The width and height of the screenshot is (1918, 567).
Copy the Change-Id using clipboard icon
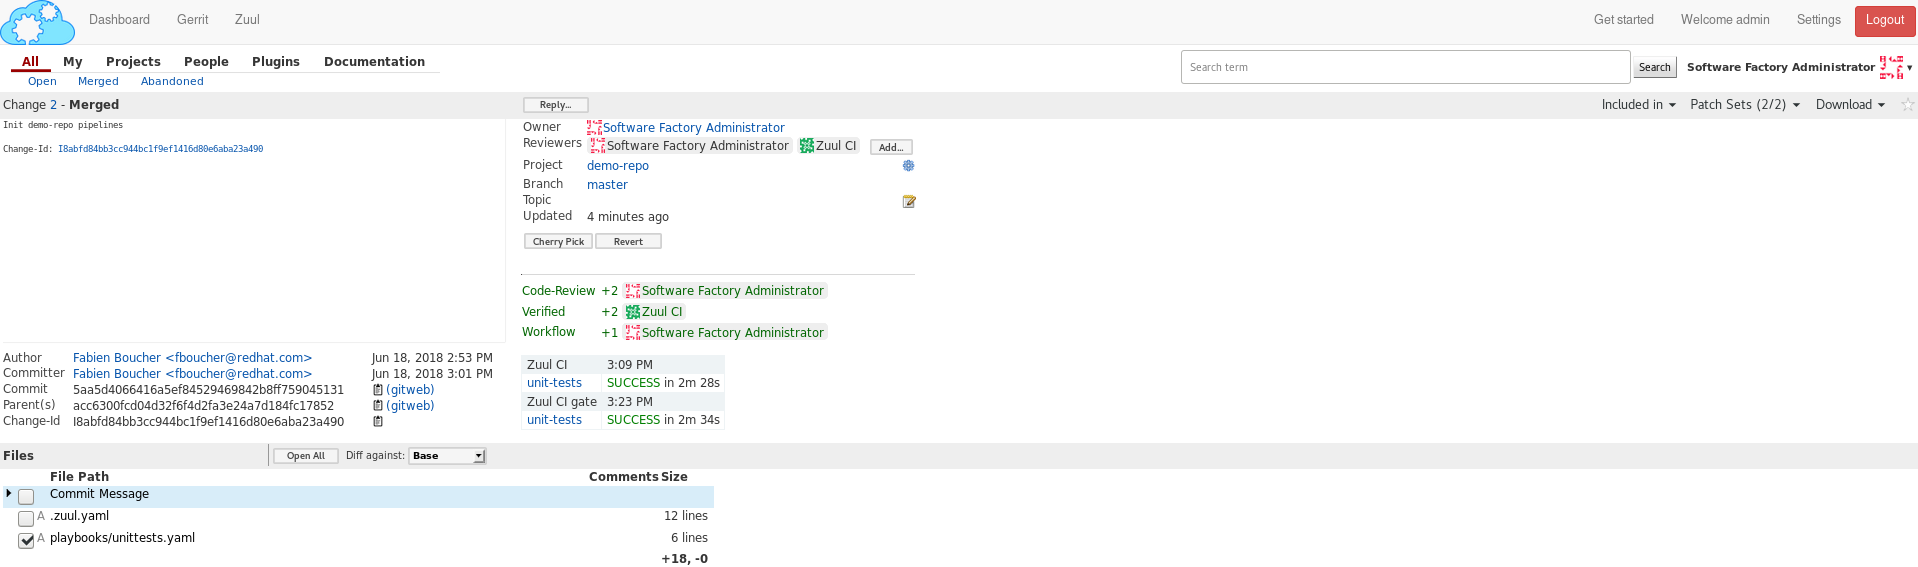click(378, 422)
